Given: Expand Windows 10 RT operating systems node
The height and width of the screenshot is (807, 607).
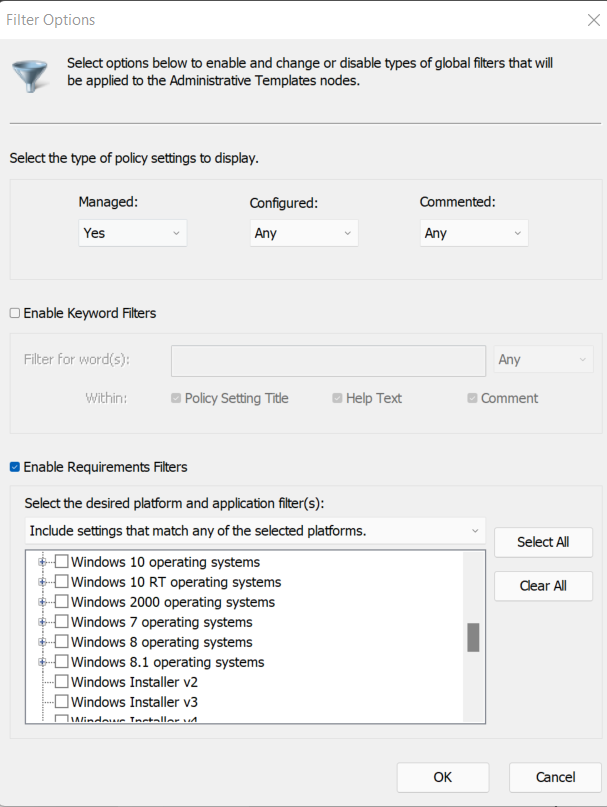Looking at the screenshot, I should click(x=43, y=582).
